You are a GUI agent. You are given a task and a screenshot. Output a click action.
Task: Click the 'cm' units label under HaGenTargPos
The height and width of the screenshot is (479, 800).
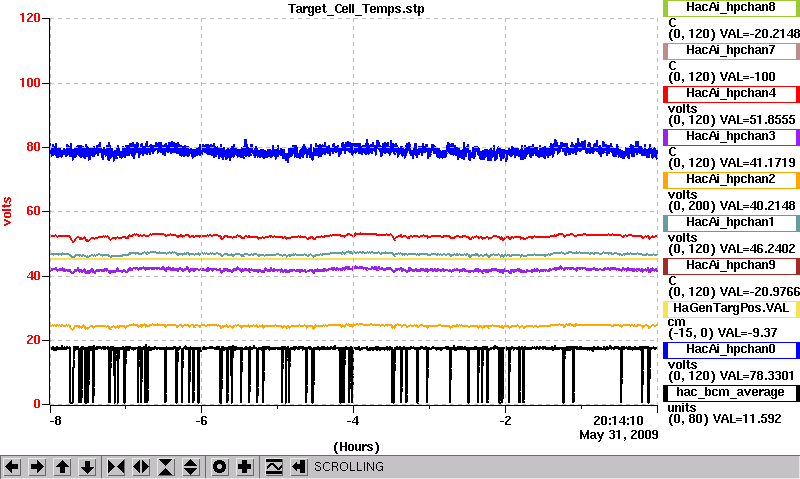coord(676,322)
